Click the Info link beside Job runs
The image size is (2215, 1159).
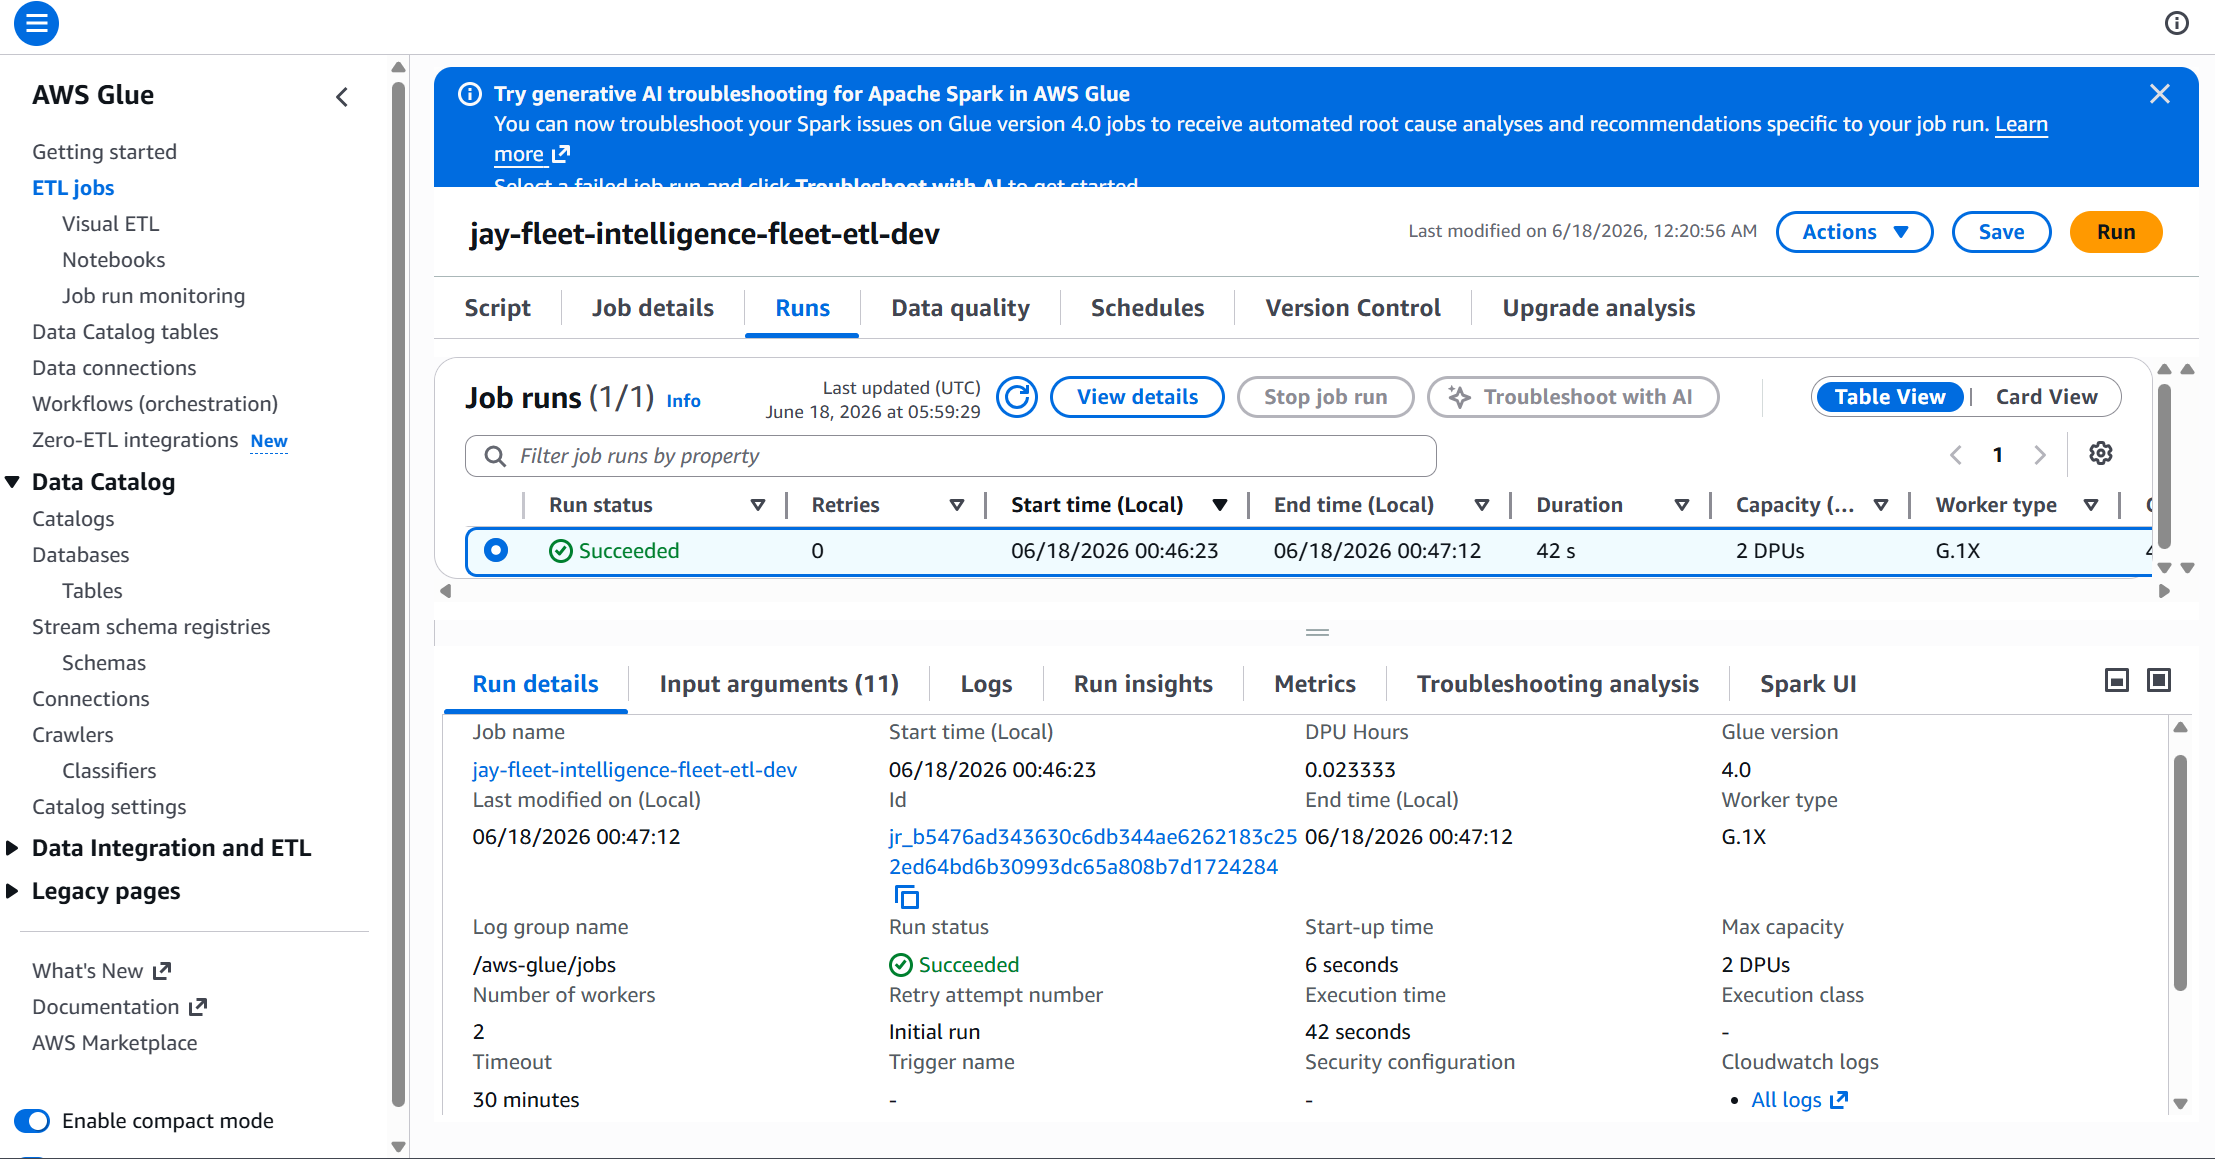[x=683, y=401]
